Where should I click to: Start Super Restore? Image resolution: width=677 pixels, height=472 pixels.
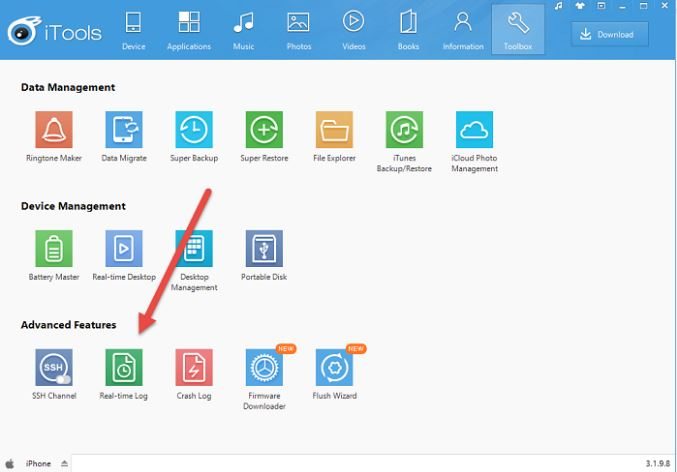[264, 129]
